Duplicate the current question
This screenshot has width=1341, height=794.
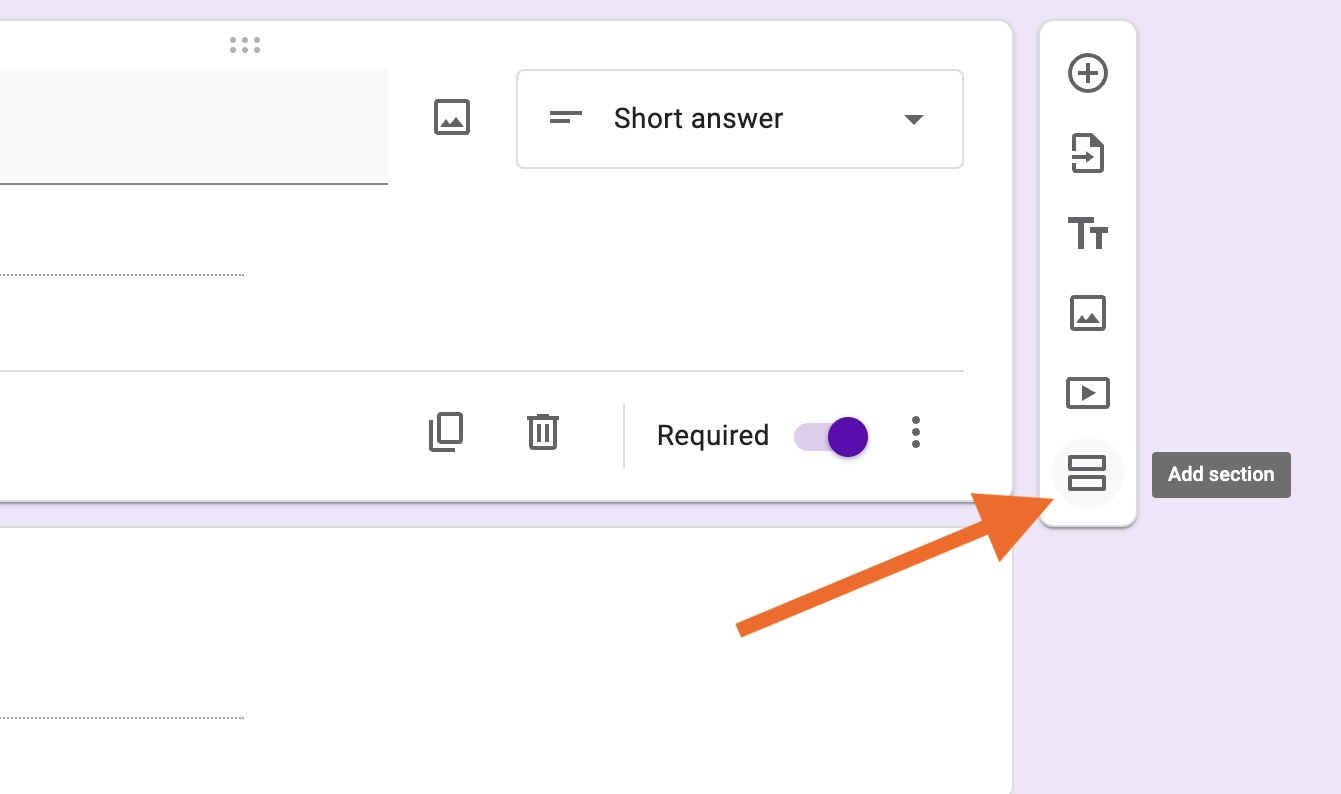(x=446, y=432)
